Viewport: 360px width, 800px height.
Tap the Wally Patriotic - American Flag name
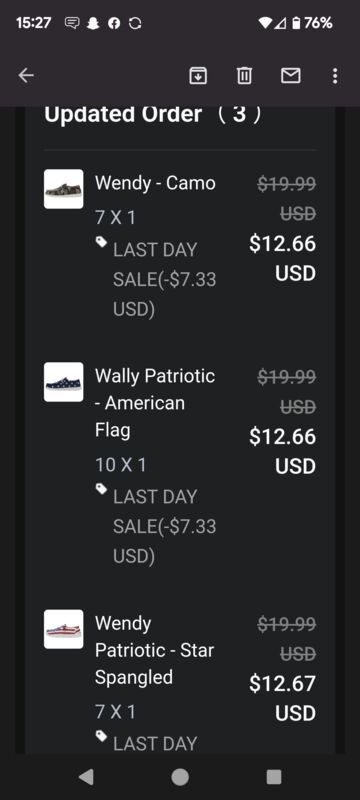155,403
